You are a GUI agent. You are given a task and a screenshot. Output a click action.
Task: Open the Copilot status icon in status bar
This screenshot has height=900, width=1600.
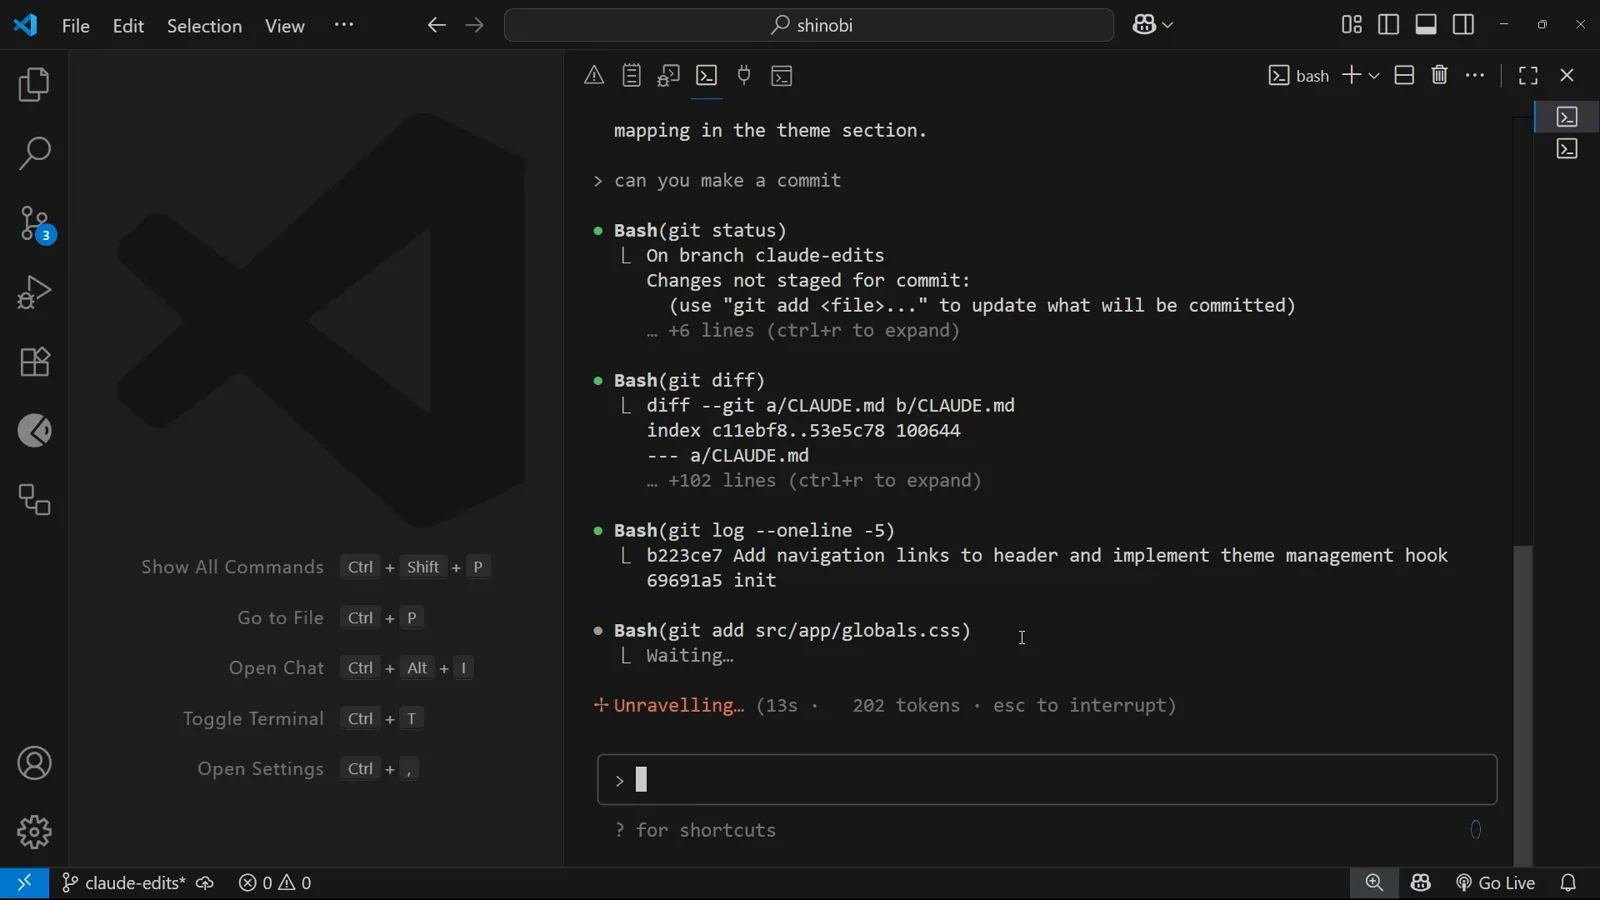click(x=1421, y=883)
